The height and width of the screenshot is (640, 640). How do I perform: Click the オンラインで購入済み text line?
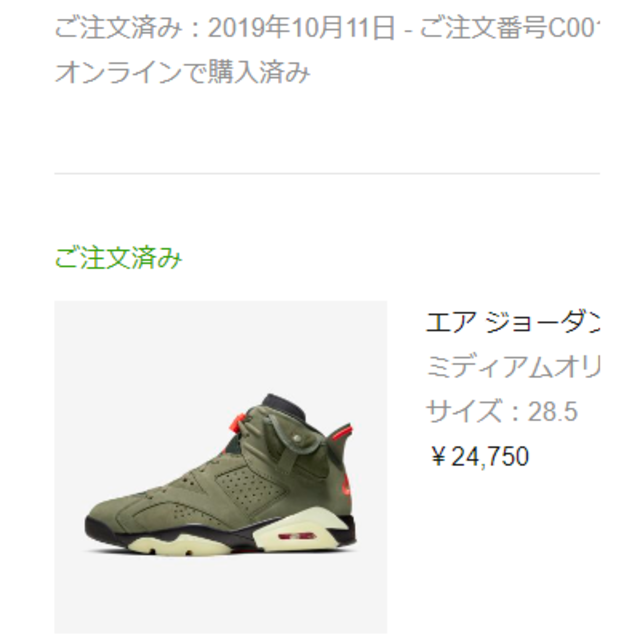click(x=182, y=73)
